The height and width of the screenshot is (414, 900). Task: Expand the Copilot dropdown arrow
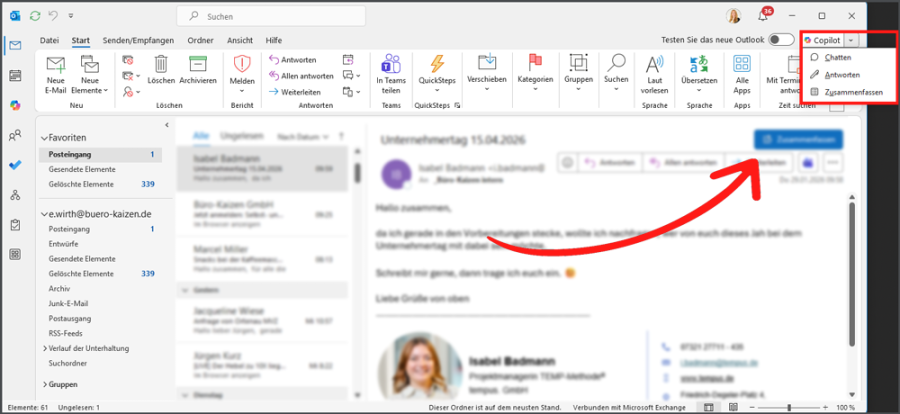[x=852, y=40]
